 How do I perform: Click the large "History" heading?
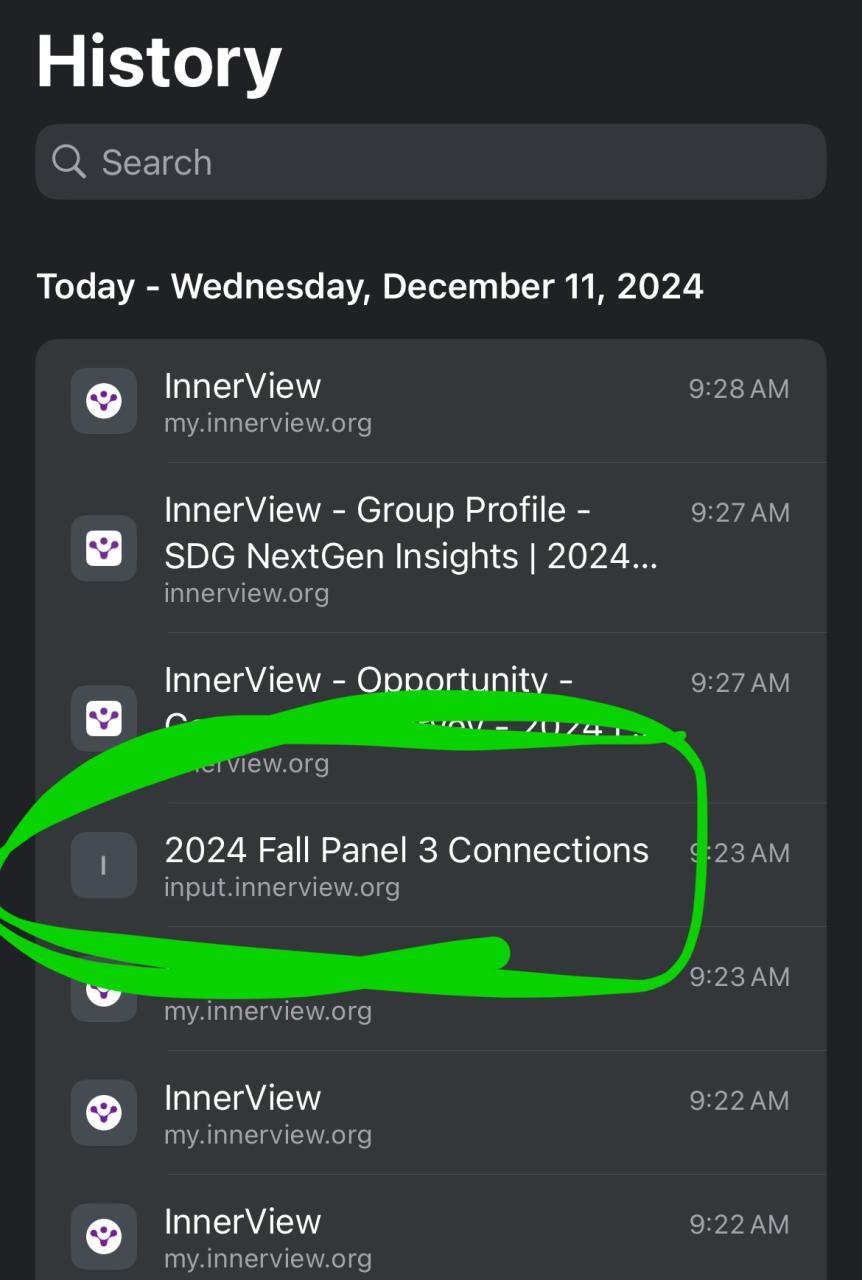pyautogui.click(x=159, y=62)
